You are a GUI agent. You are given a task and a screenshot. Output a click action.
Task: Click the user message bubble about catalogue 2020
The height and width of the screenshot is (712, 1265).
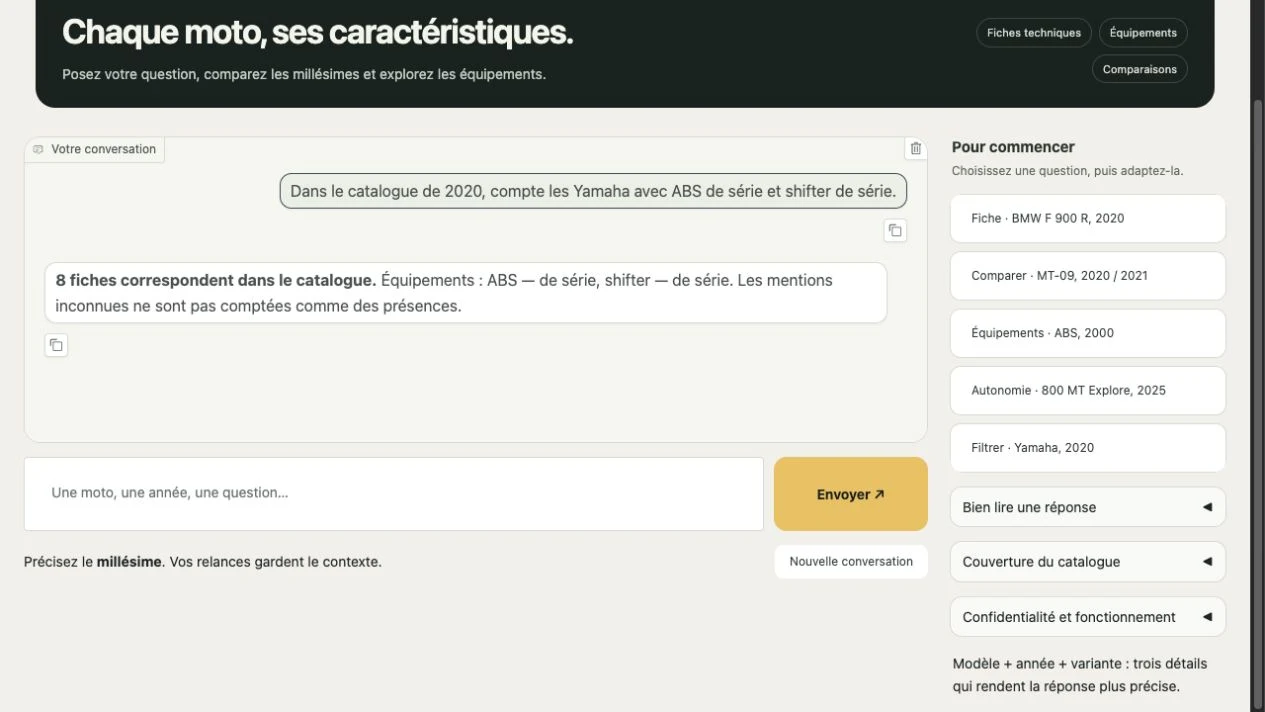tap(593, 191)
